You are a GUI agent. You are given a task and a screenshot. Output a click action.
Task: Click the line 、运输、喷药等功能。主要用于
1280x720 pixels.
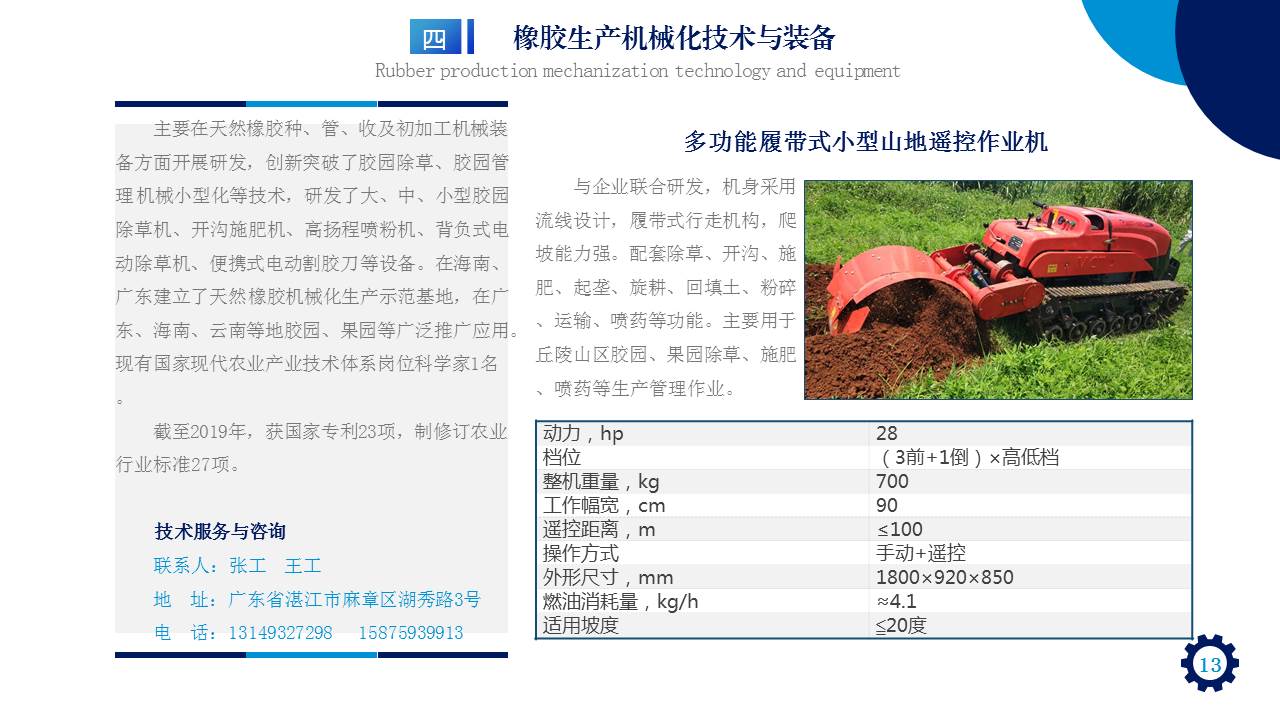[666, 321]
